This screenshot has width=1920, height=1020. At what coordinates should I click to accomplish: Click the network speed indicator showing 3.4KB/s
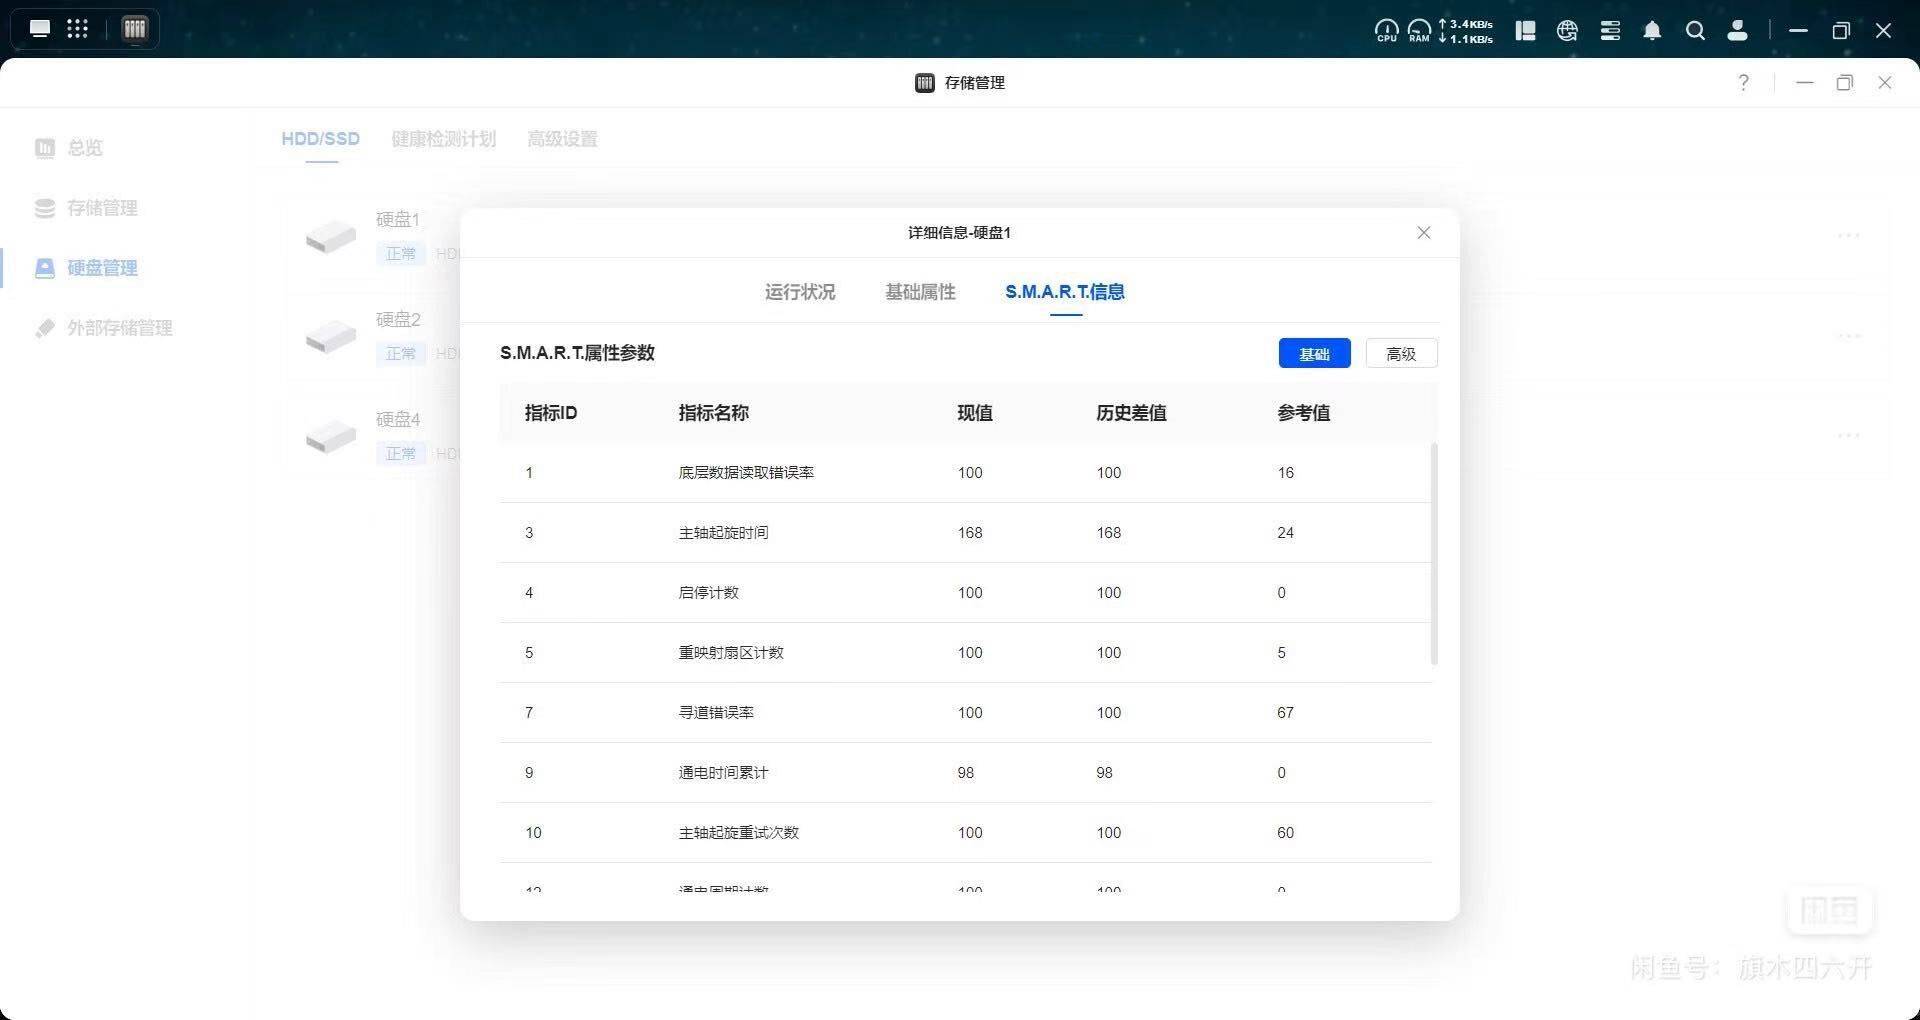coord(1465,24)
